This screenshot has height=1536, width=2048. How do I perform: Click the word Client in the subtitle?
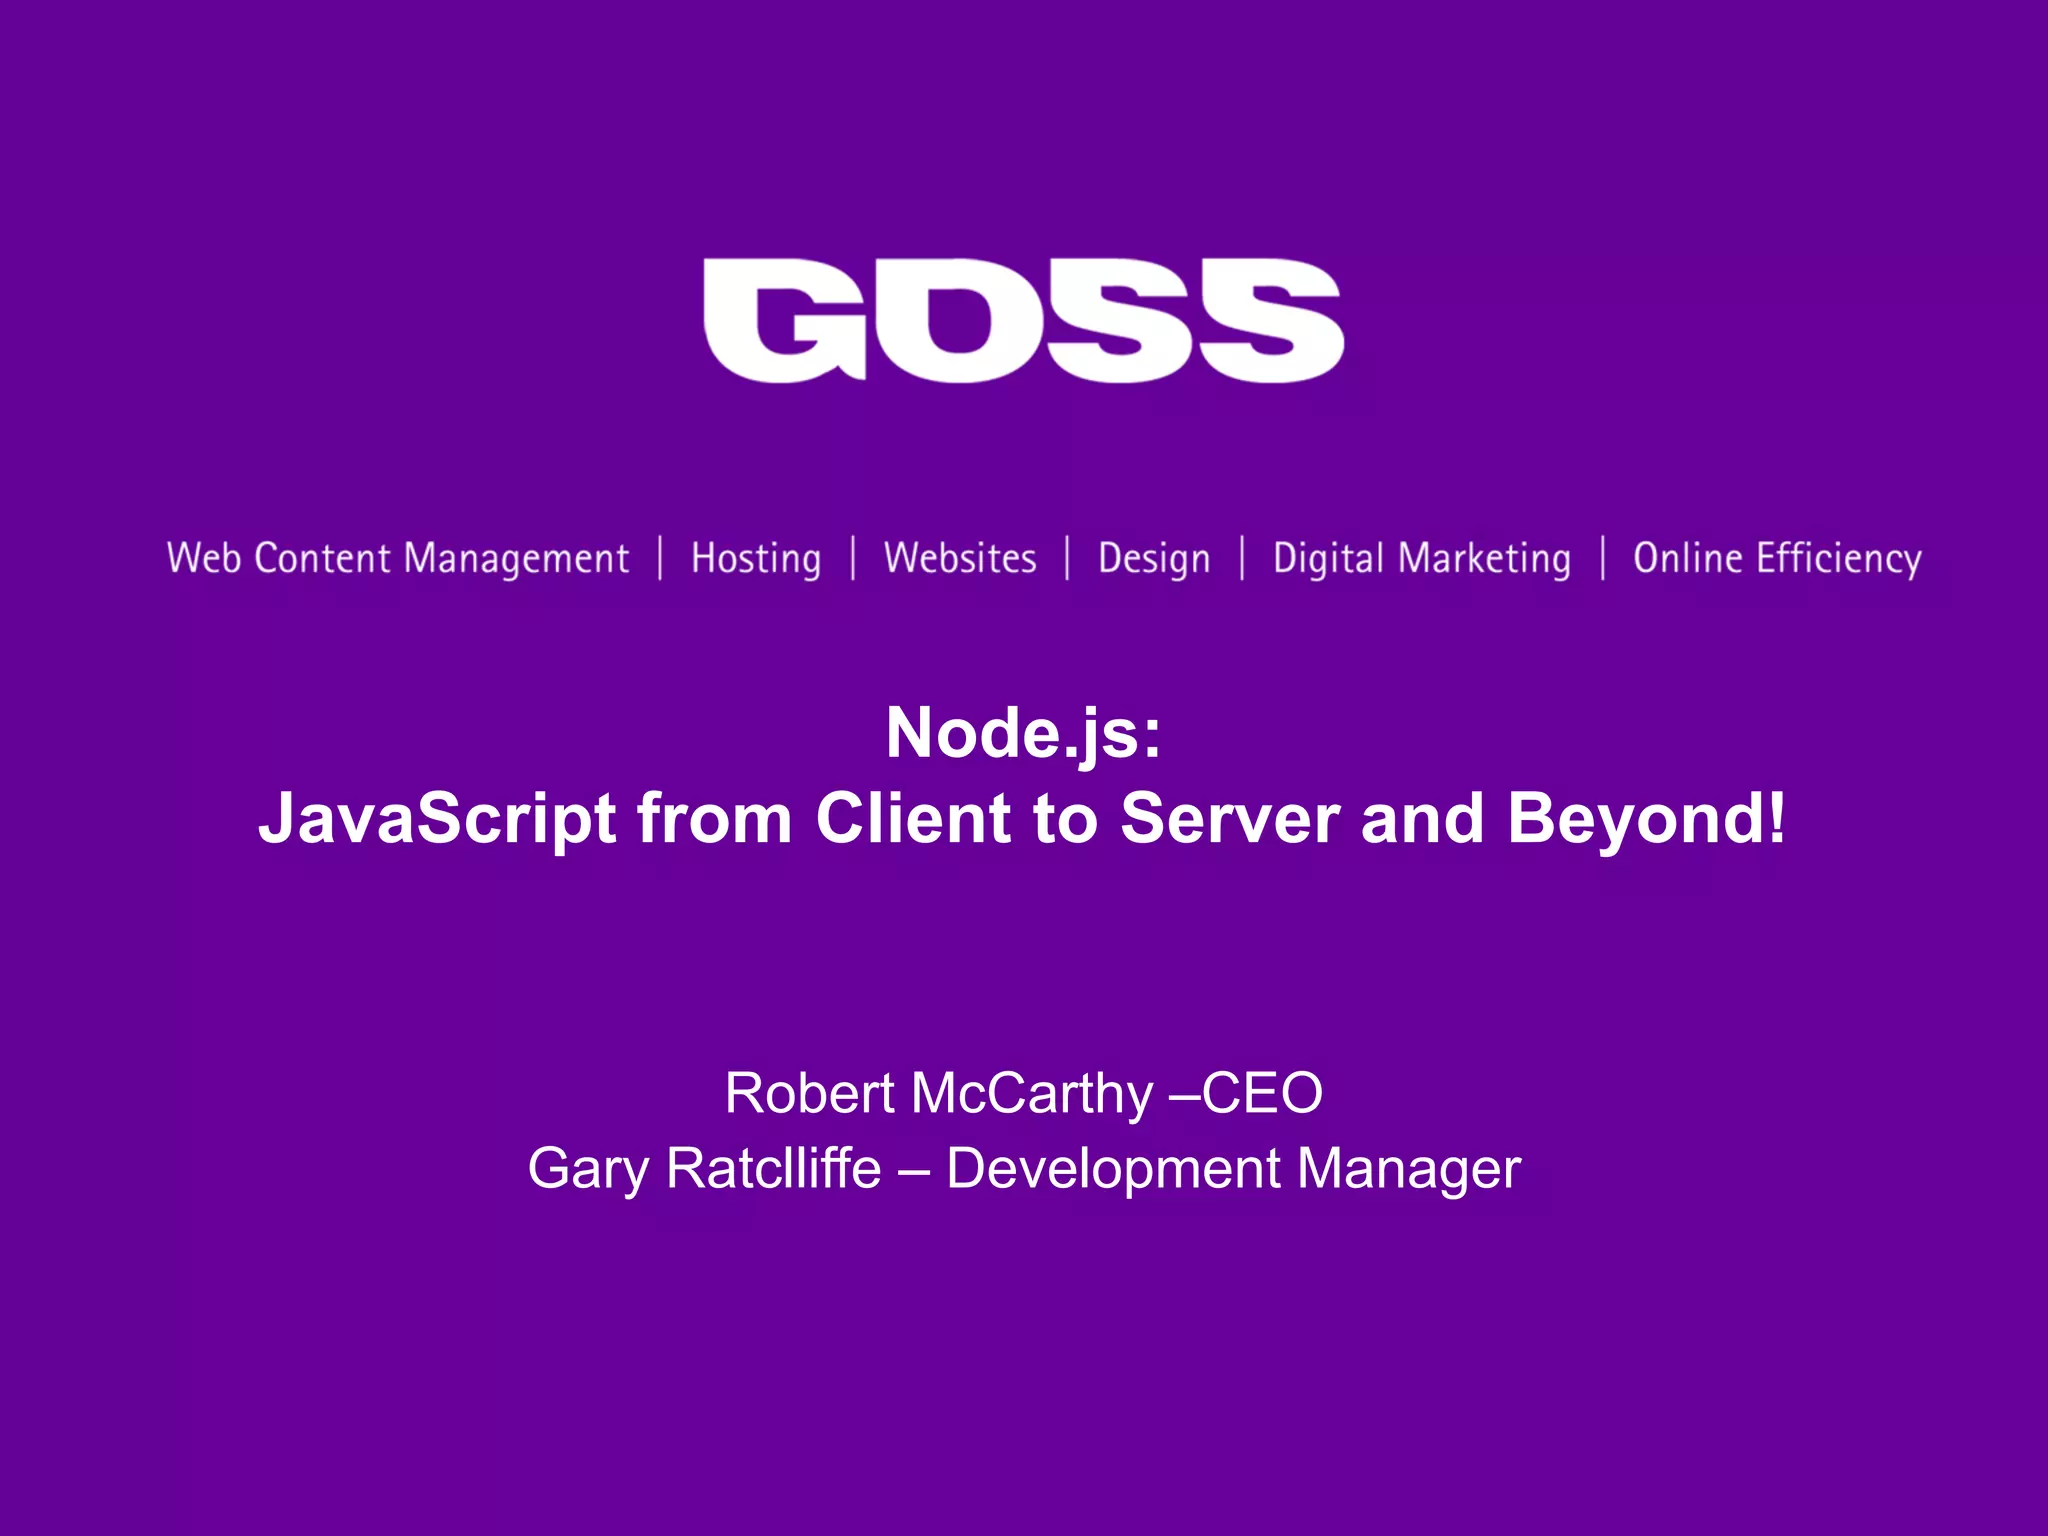(x=915, y=819)
